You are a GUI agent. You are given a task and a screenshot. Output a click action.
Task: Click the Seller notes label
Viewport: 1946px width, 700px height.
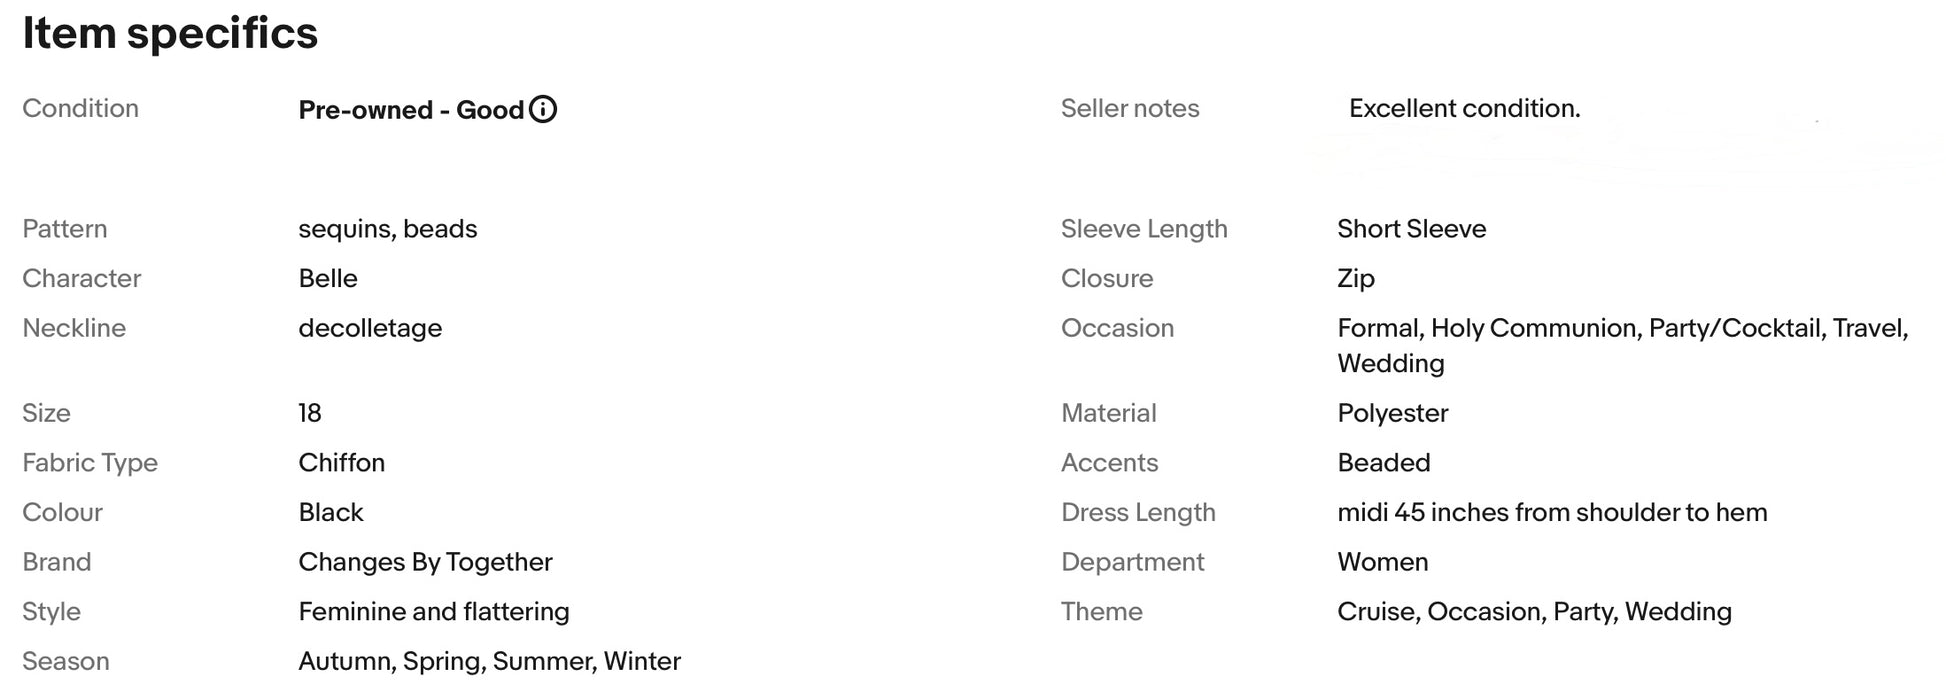pyautogui.click(x=1130, y=108)
